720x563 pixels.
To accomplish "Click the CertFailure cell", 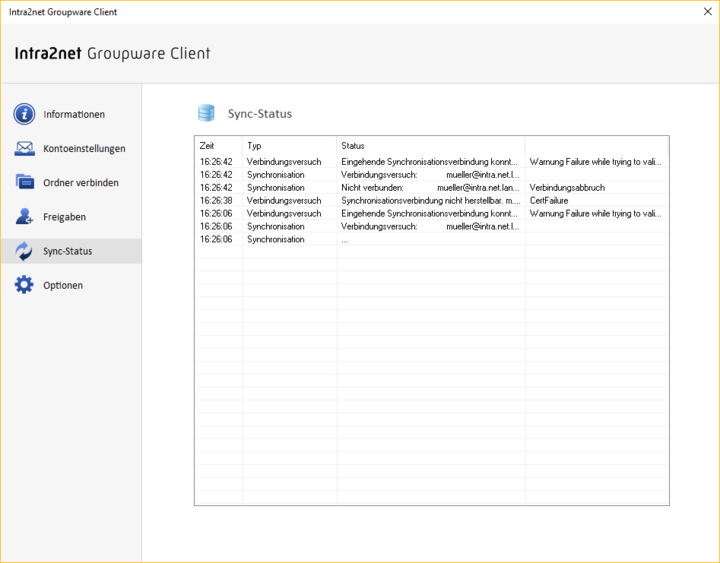I will 549,200.
